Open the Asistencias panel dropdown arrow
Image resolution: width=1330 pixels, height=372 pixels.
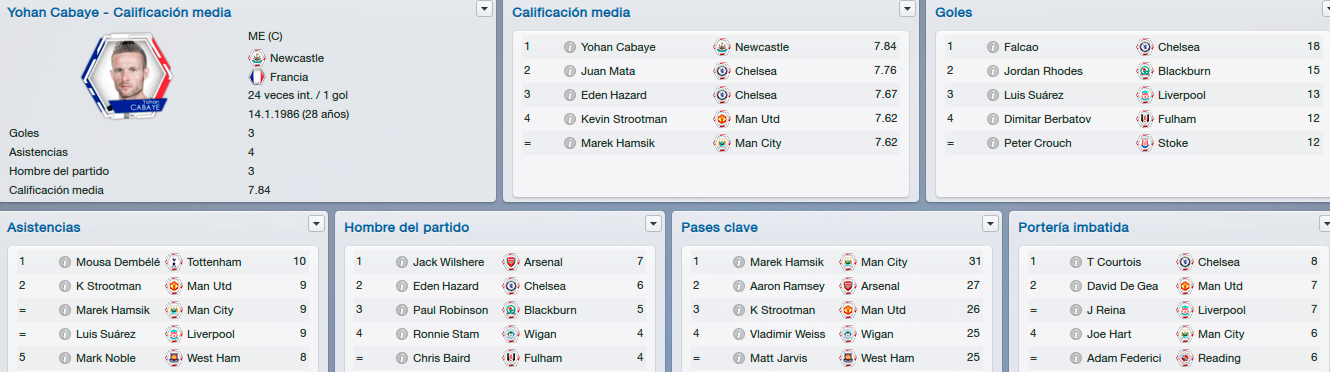(x=316, y=223)
